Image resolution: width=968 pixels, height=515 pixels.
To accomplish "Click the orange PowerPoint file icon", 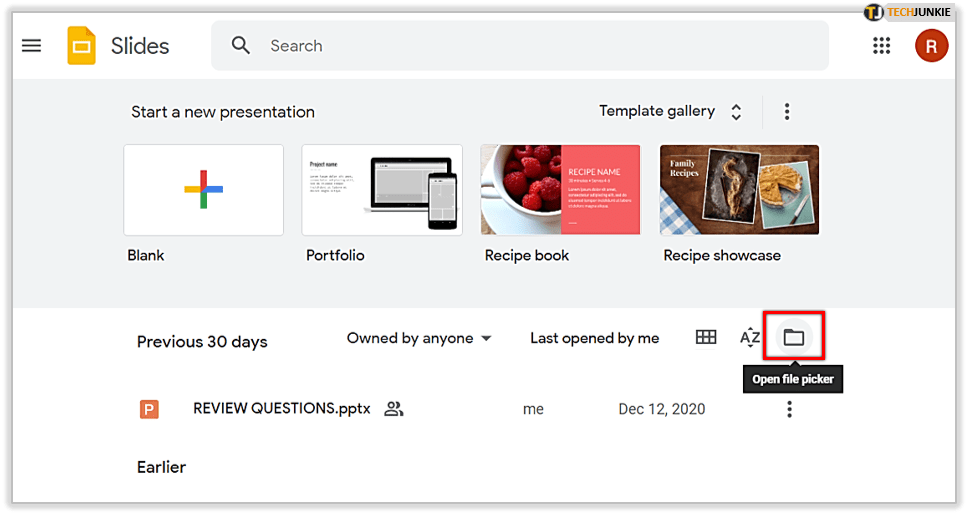I will [150, 409].
